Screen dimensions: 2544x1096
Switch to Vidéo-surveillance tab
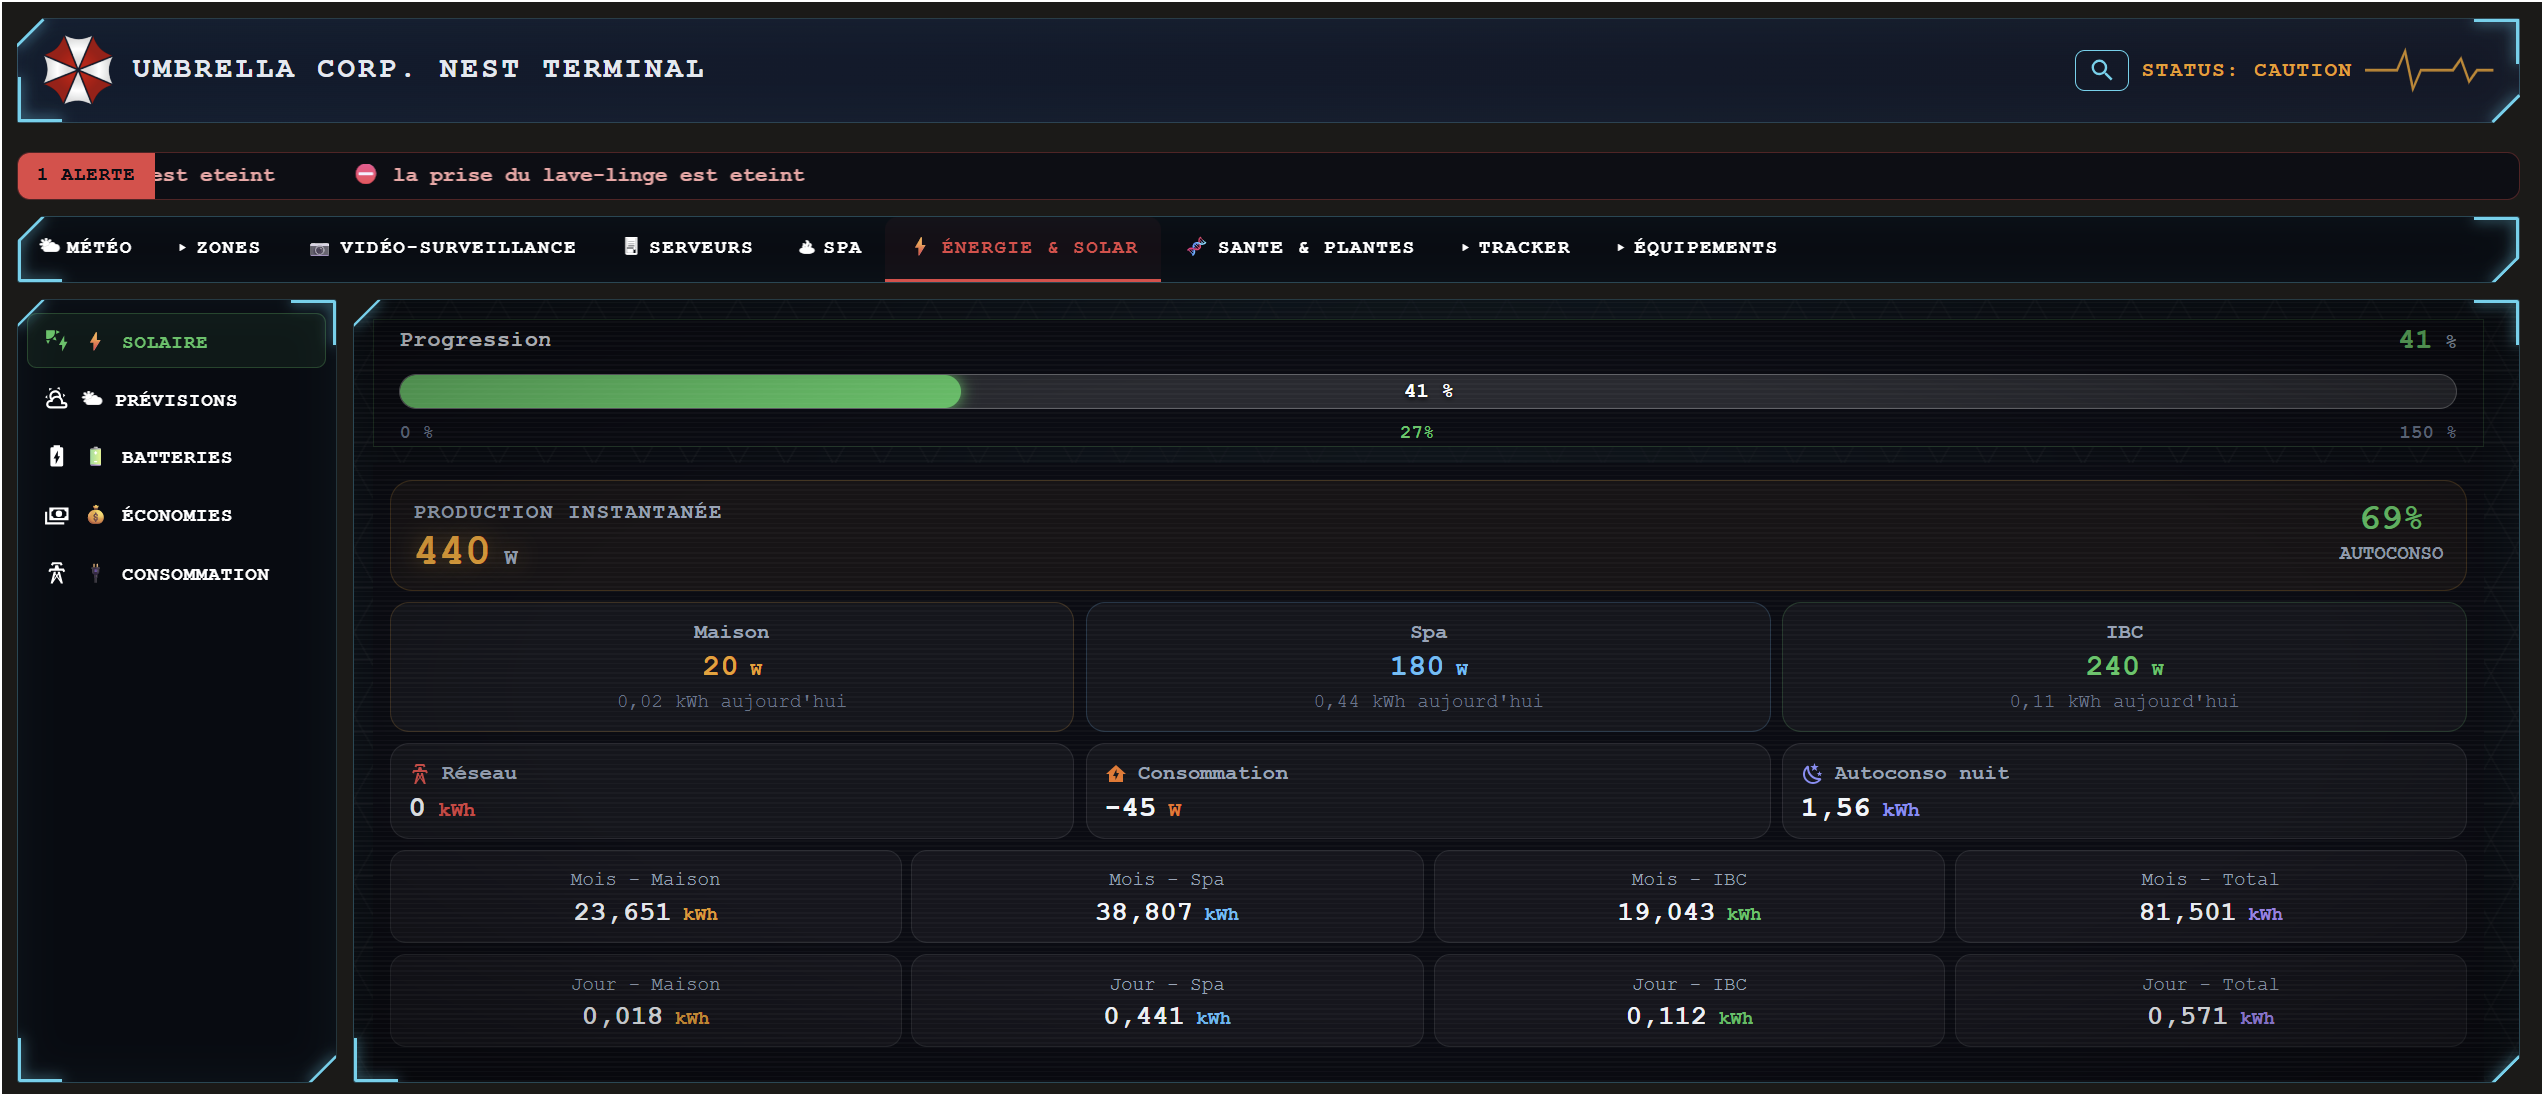pos(443,247)
